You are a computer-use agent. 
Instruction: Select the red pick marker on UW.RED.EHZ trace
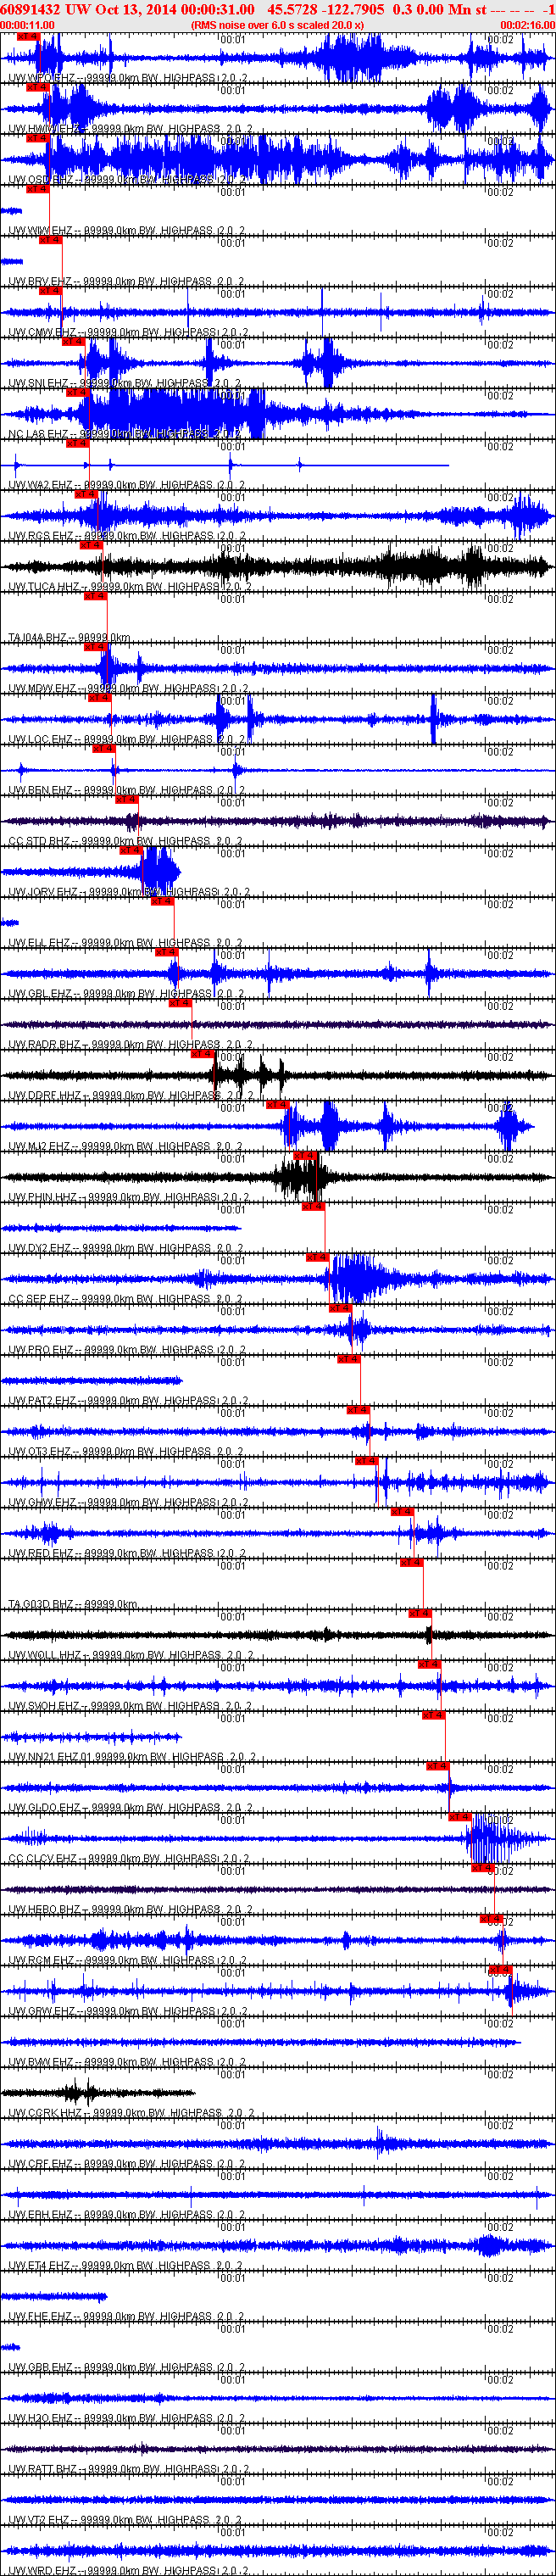pyautogui.click(x=403, y=1511)
